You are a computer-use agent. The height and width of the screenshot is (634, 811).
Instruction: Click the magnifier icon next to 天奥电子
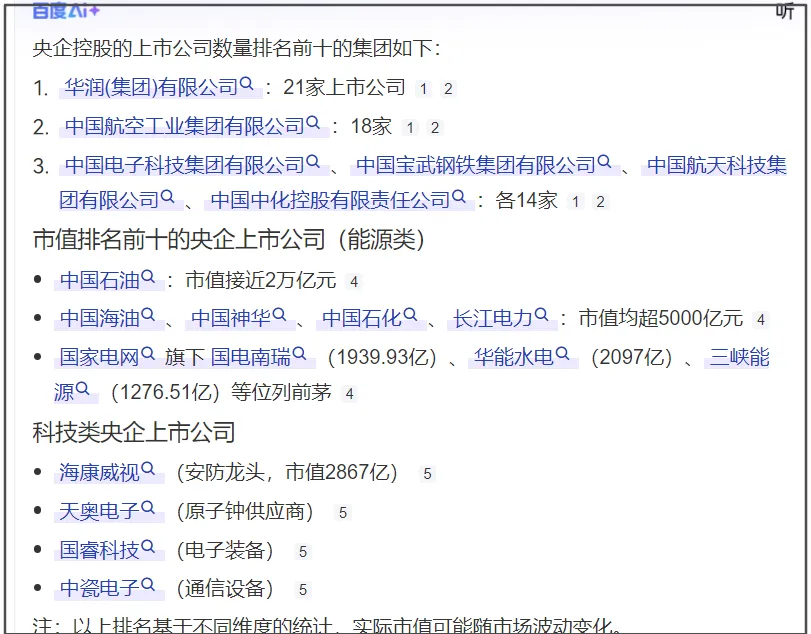[x=148, y=507]
